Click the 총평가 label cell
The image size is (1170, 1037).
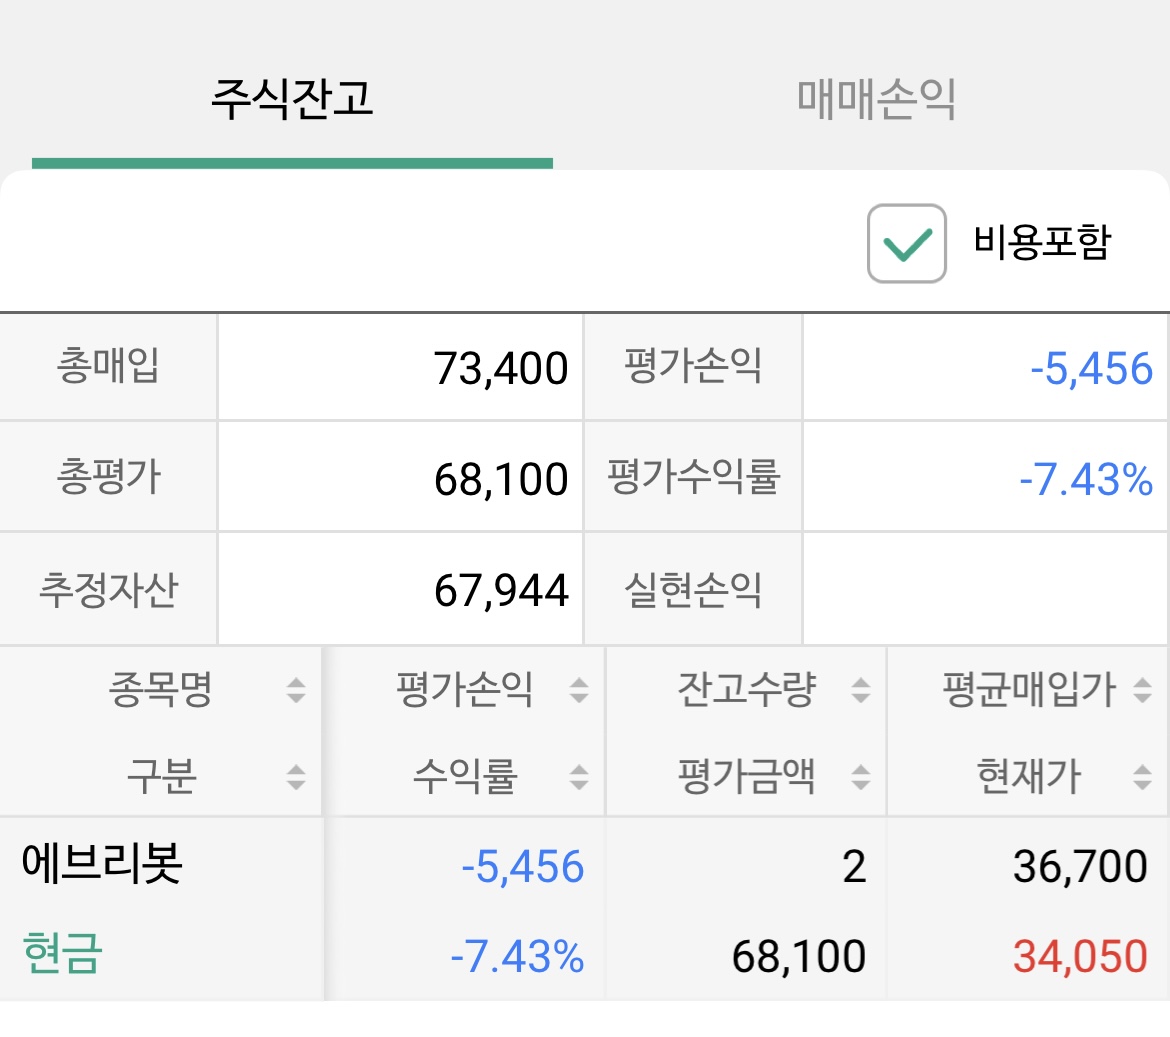(x=108, y=477)
